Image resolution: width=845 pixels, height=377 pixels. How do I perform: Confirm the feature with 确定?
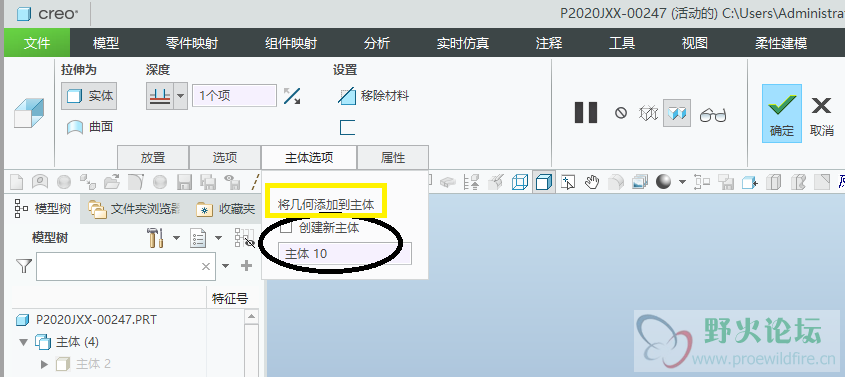click(781, 113)
